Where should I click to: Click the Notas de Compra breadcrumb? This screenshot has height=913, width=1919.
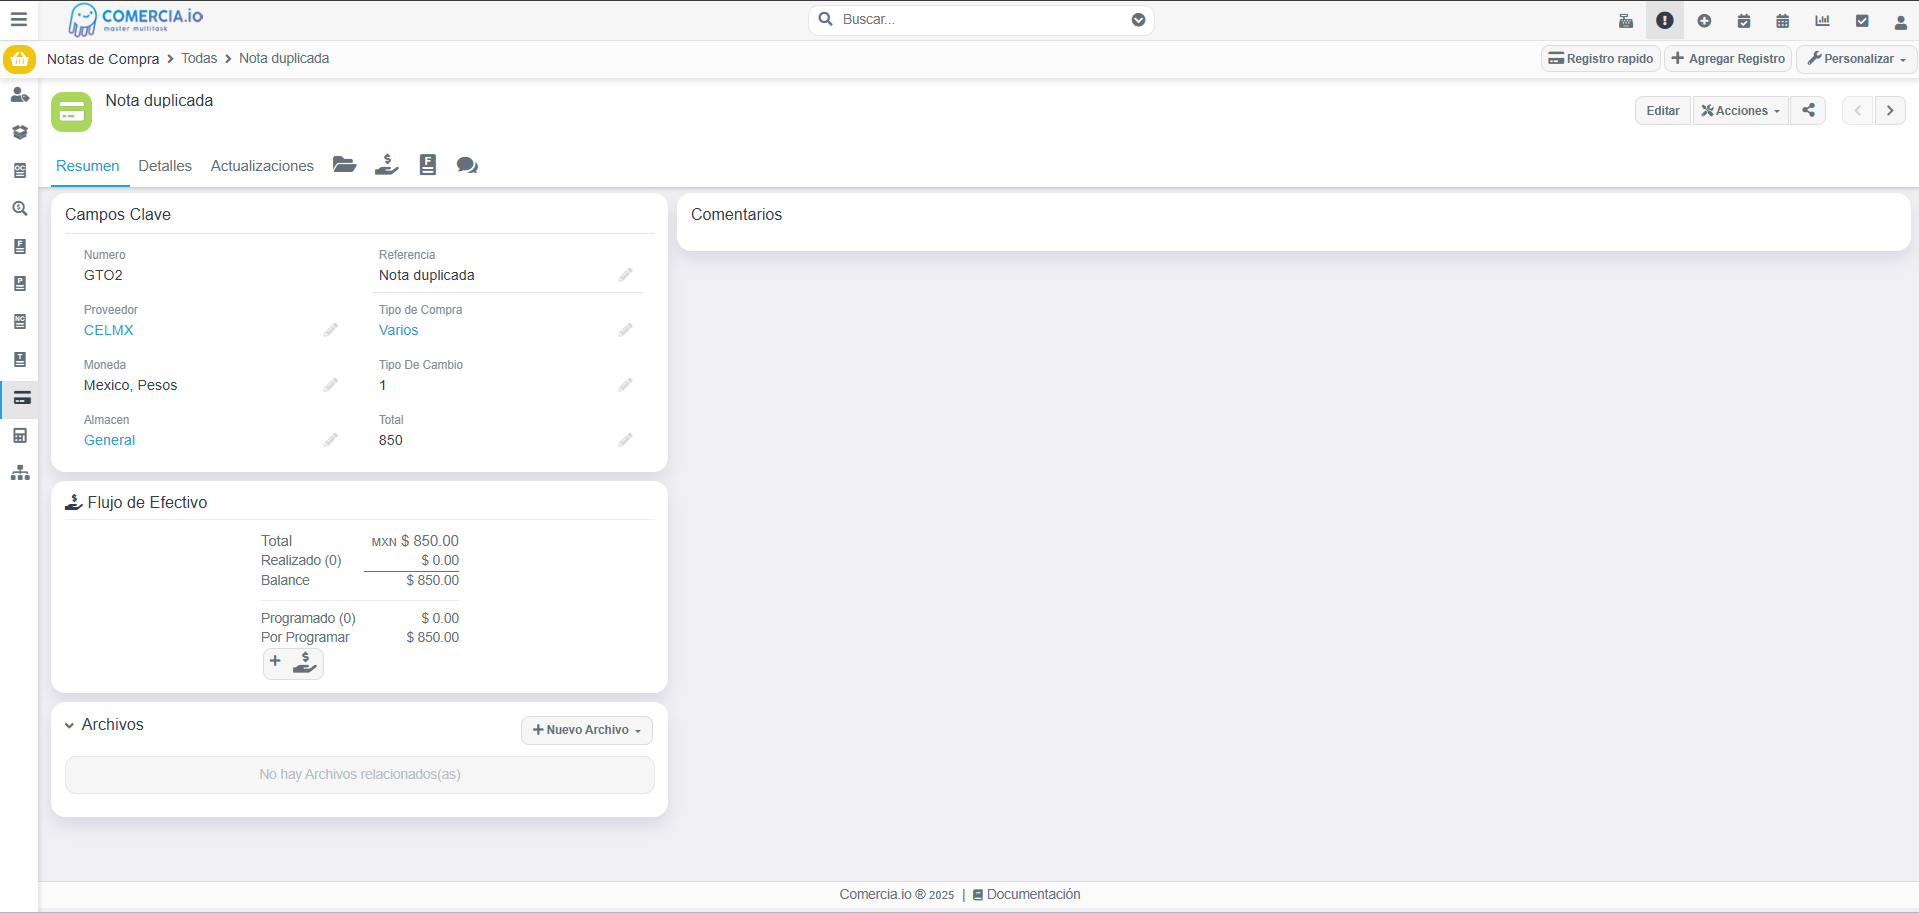tap(103, 59)
